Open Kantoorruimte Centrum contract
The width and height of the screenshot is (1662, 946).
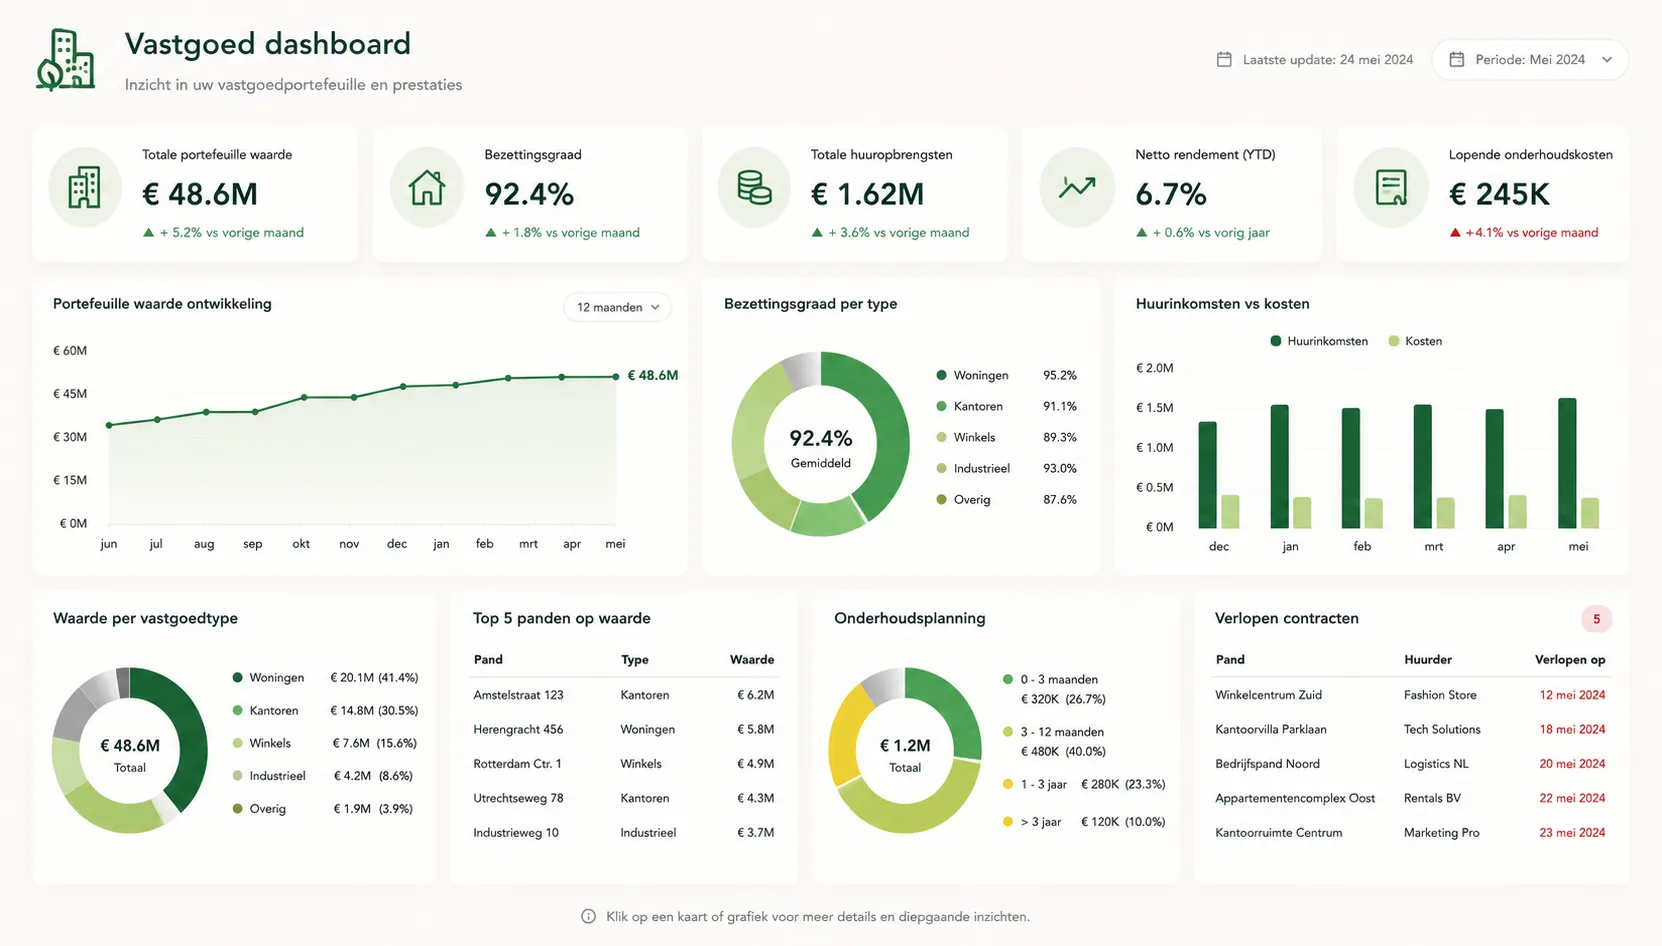[x=1410, y=832]
